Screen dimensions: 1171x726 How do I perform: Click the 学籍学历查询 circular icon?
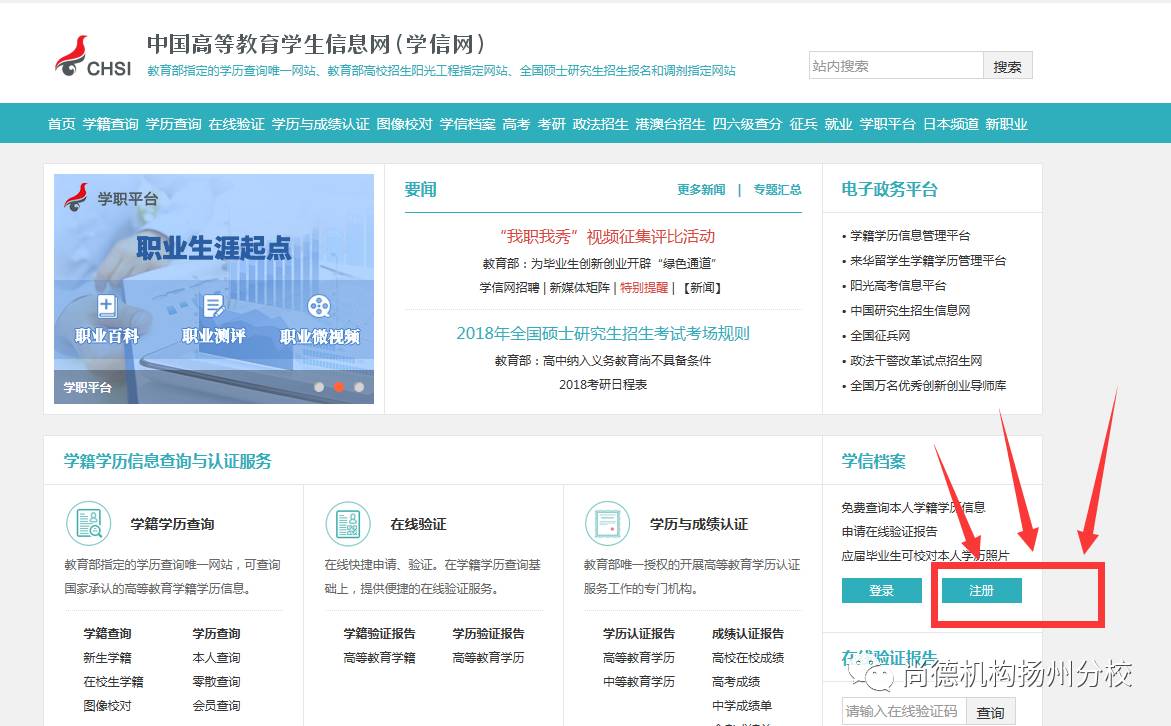click(89, 523)
